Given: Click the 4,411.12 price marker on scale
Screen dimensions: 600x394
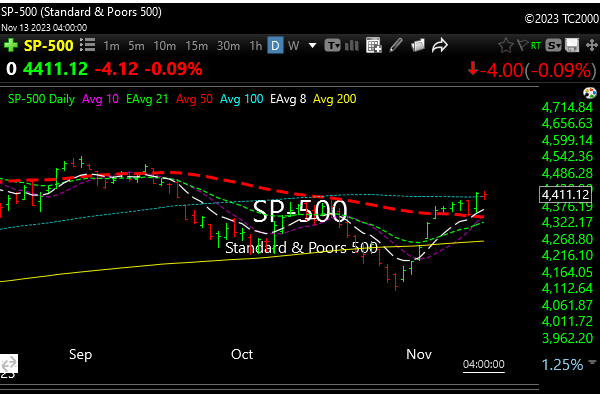Looking at the screenshot, I should tap(565, 194).
